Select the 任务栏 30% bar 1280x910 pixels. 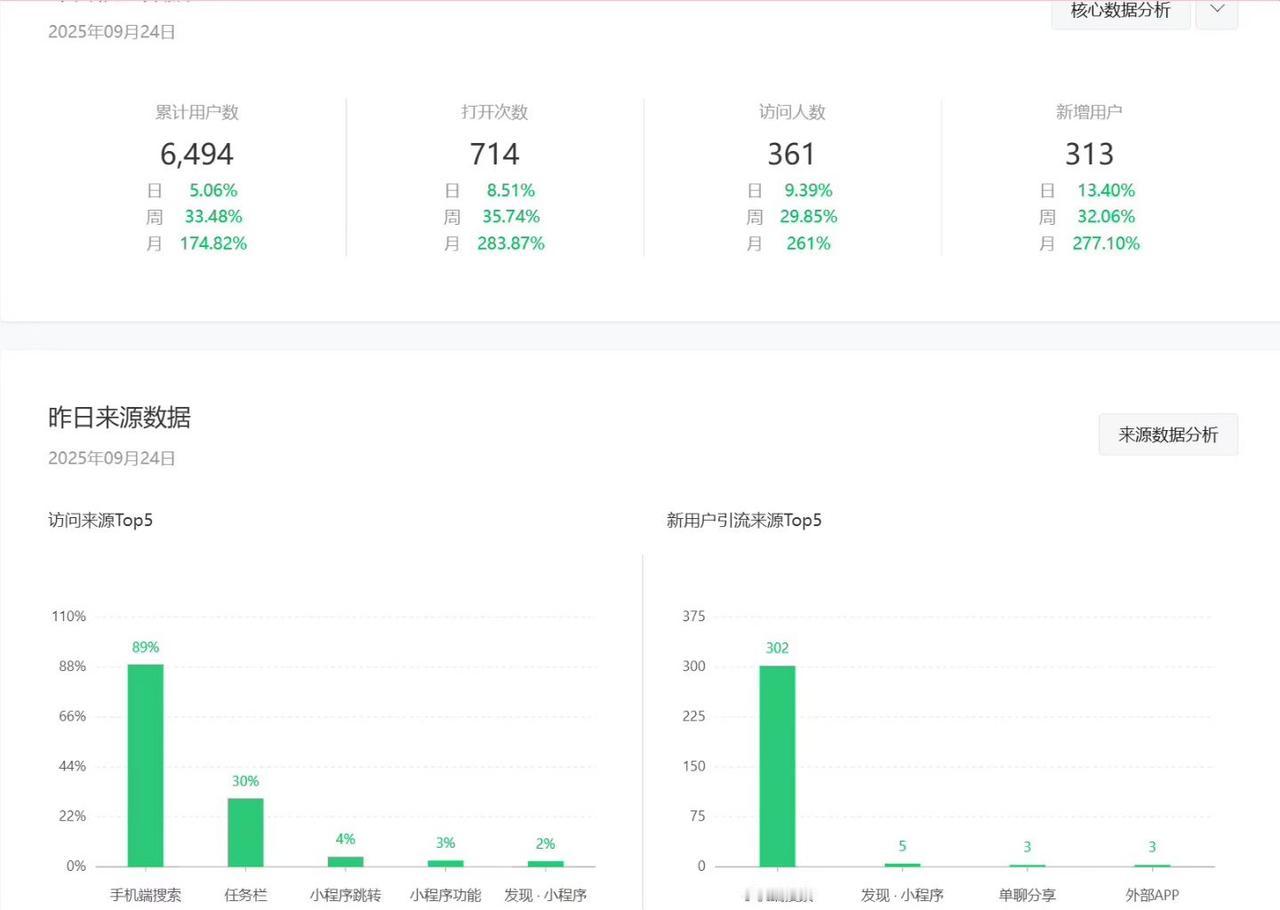pyautogui.click(x=246, y=832)
